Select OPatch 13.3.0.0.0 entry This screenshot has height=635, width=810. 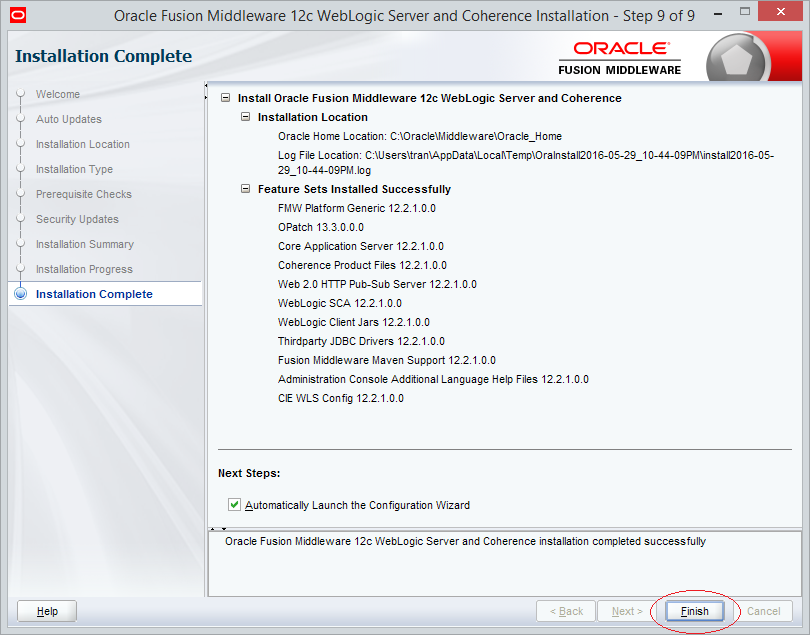320,227
